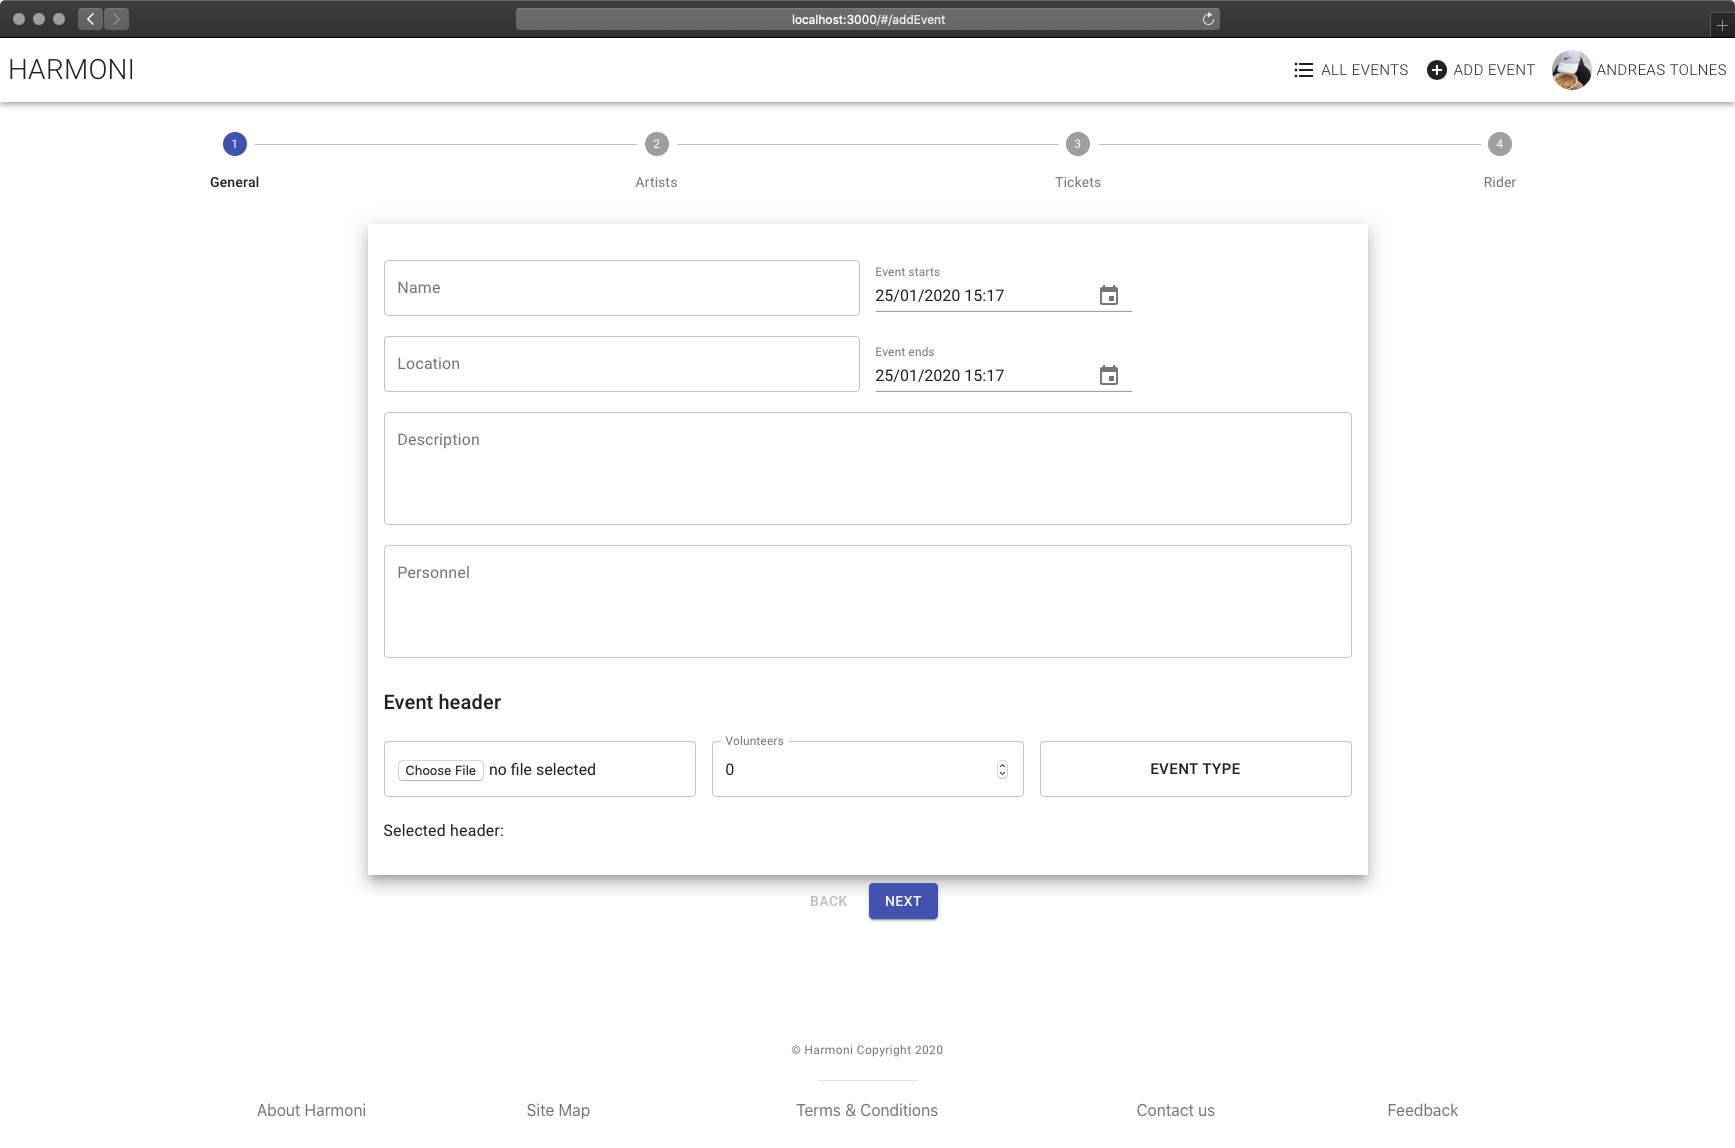This screenshot has width=1735, height=1148.
Task: Focus the Name input field
Action: click(x=621, y=288)
